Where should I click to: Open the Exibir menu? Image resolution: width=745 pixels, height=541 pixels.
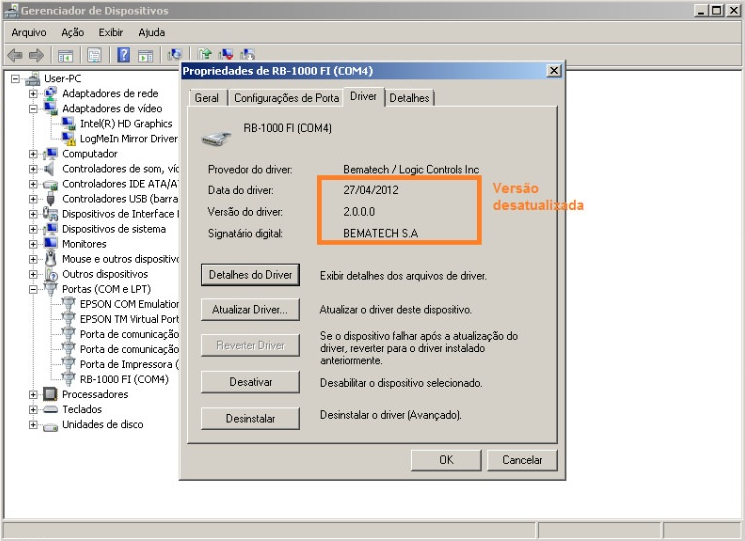pos(111,32)
